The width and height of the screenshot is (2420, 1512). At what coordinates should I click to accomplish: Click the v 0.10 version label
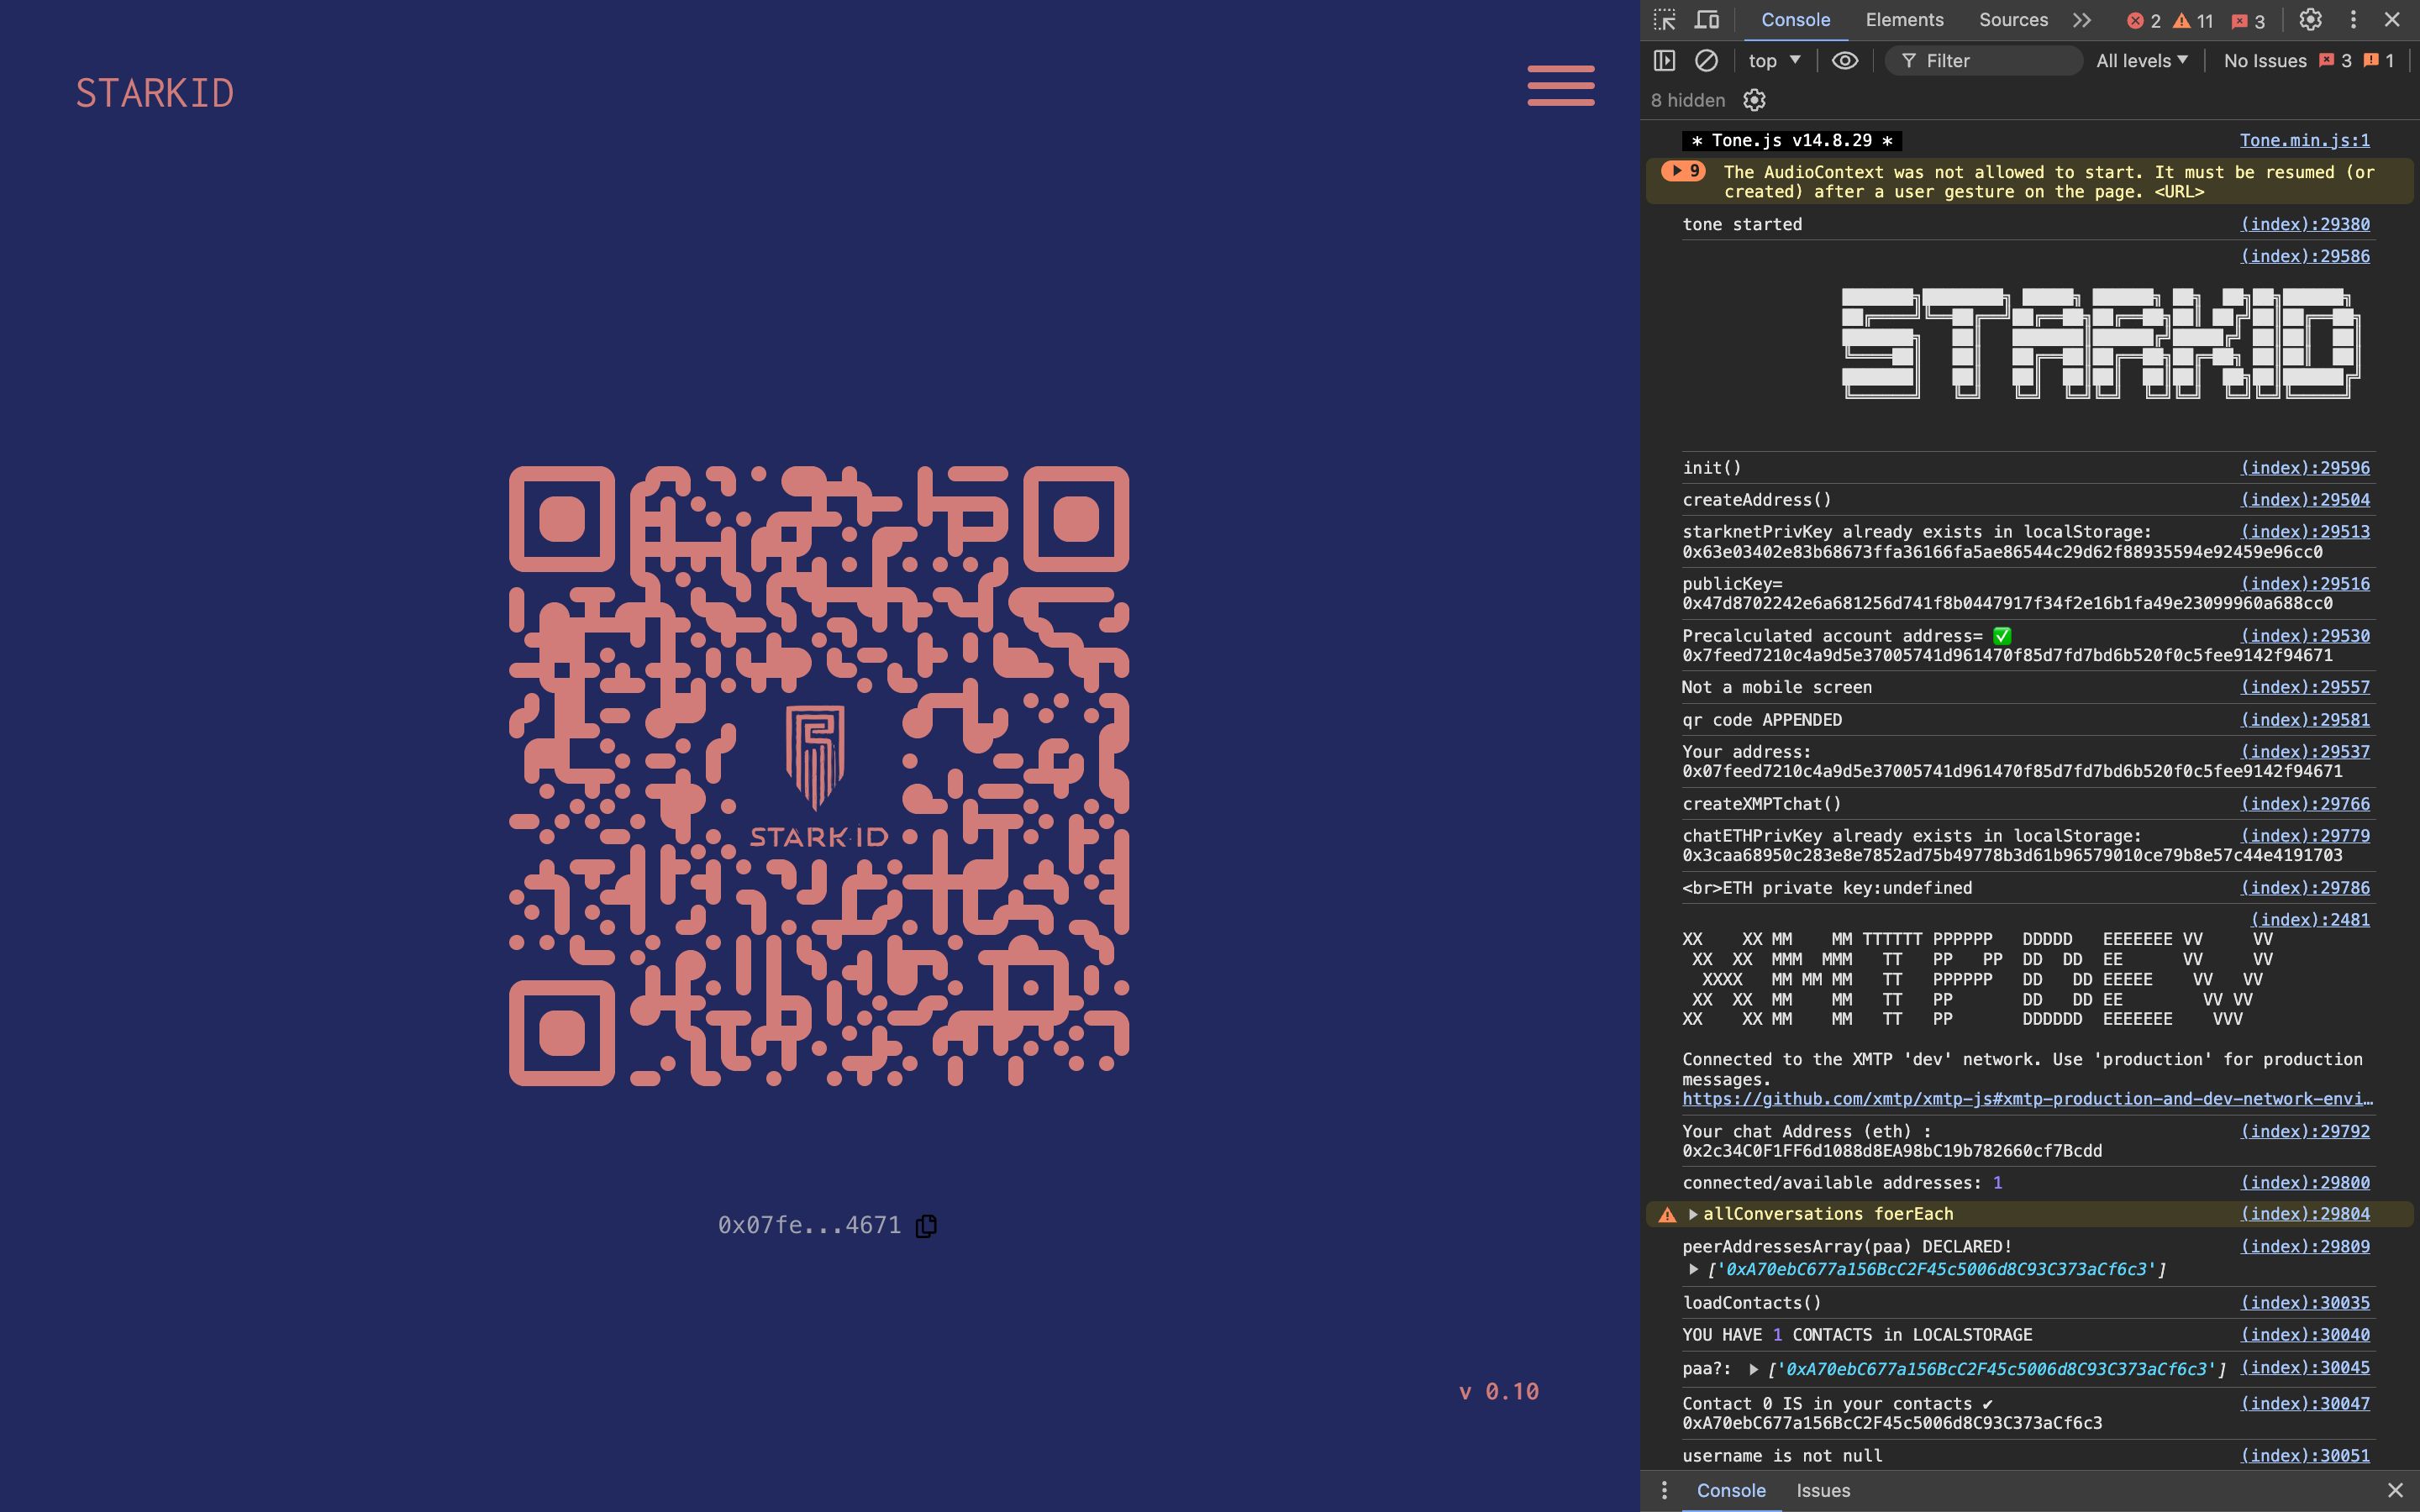pyautogui.click(x=1499, y=1392)
